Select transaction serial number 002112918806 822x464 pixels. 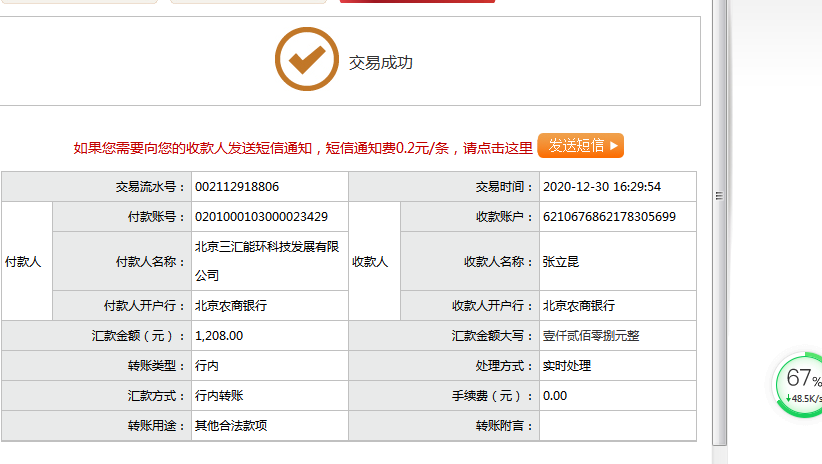[x=237, y=187]
